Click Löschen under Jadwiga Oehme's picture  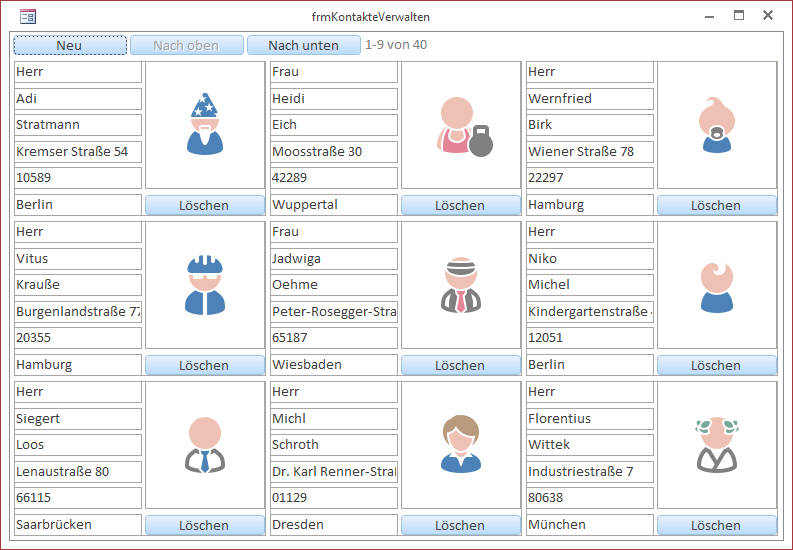pyautogui.click(x=460, y=365)
